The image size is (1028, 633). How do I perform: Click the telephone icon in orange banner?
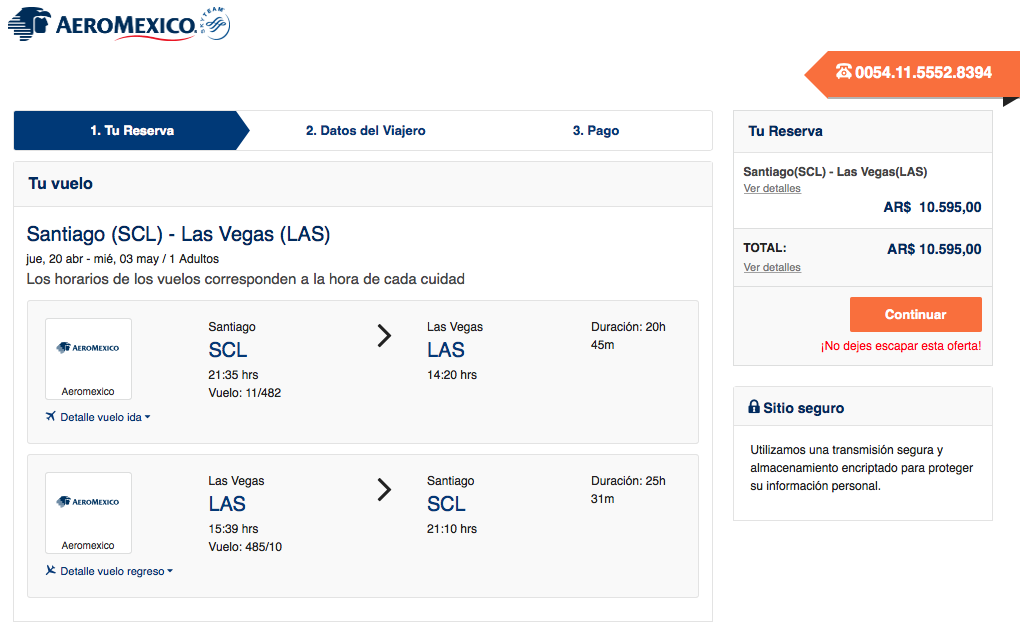click(x=844, y=71)
